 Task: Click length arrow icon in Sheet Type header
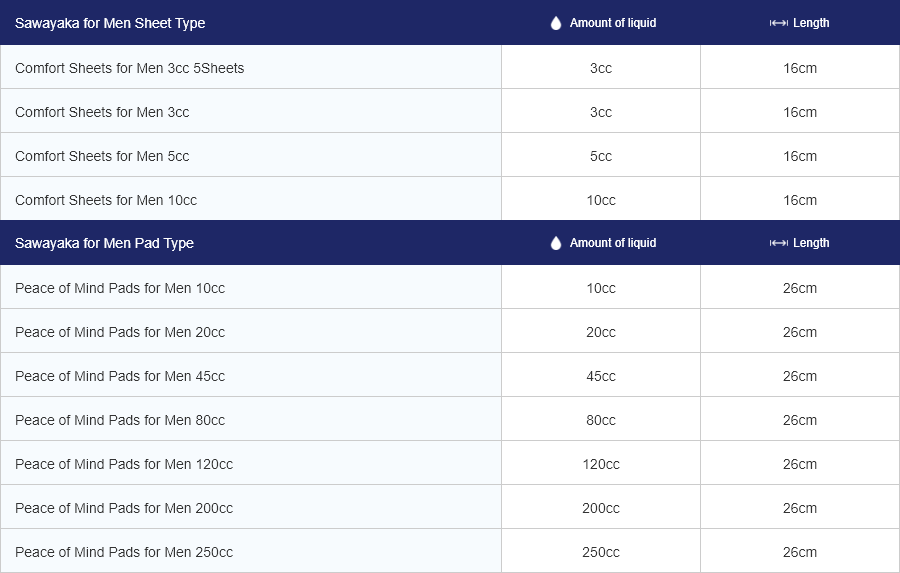point(778,23)
